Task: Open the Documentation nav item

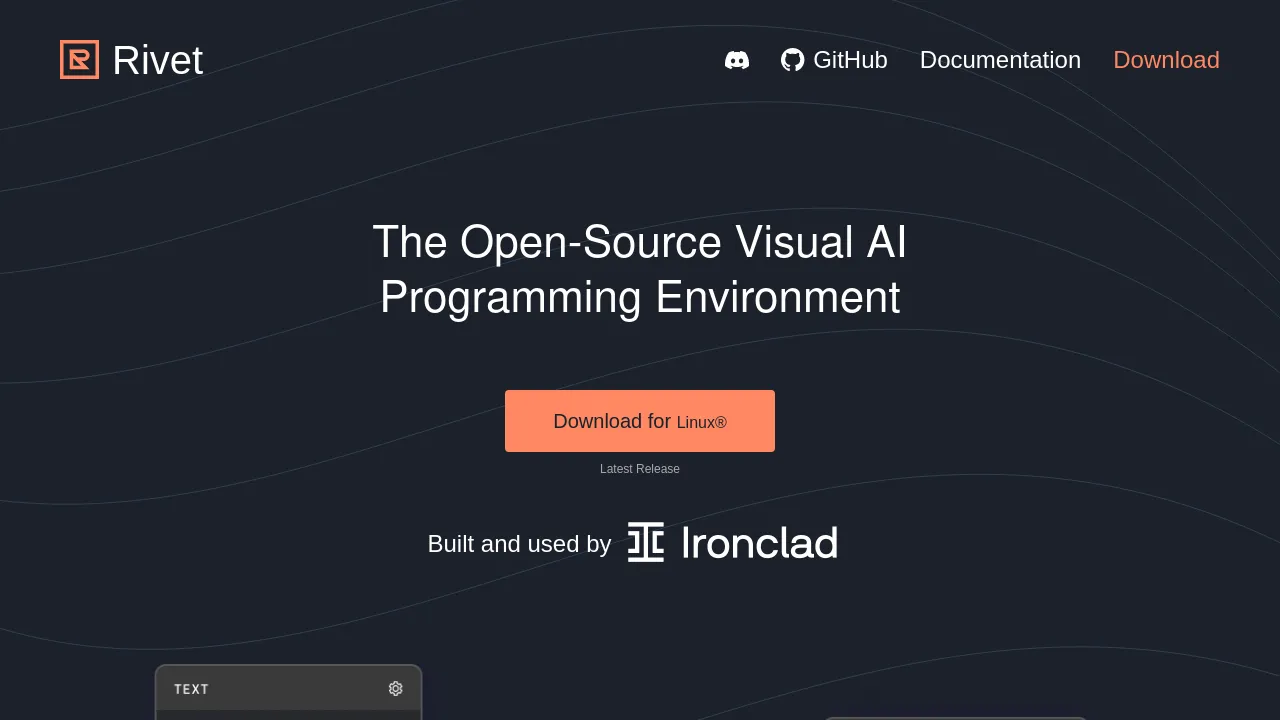Action: point(1000,60)
